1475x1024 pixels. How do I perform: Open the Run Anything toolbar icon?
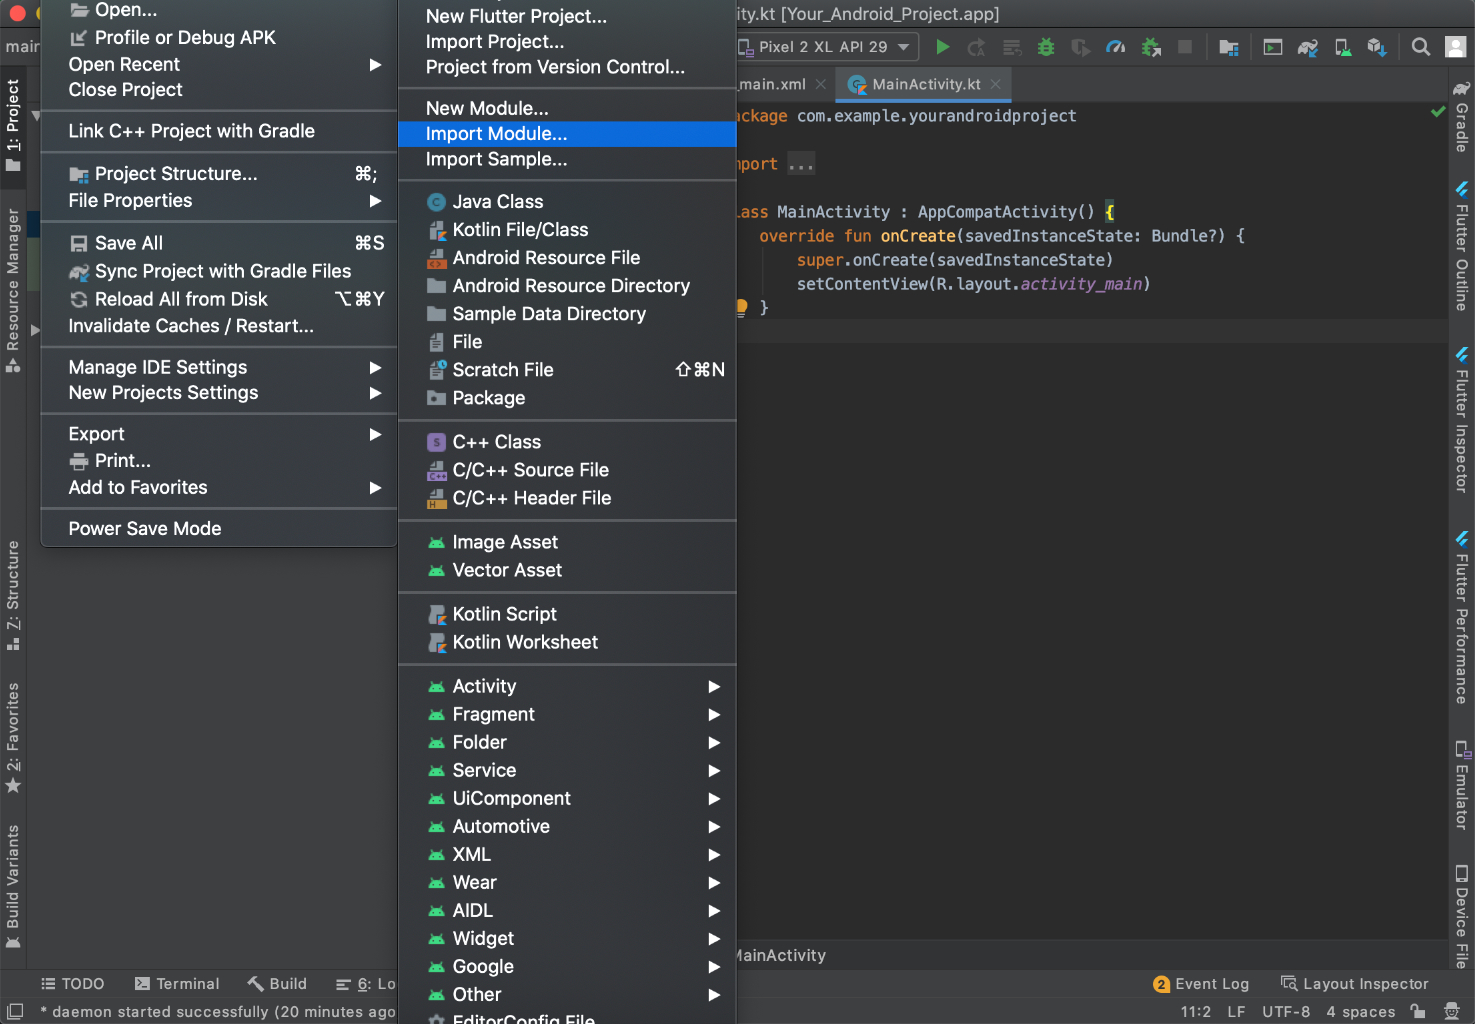(x=1273, y=47)
